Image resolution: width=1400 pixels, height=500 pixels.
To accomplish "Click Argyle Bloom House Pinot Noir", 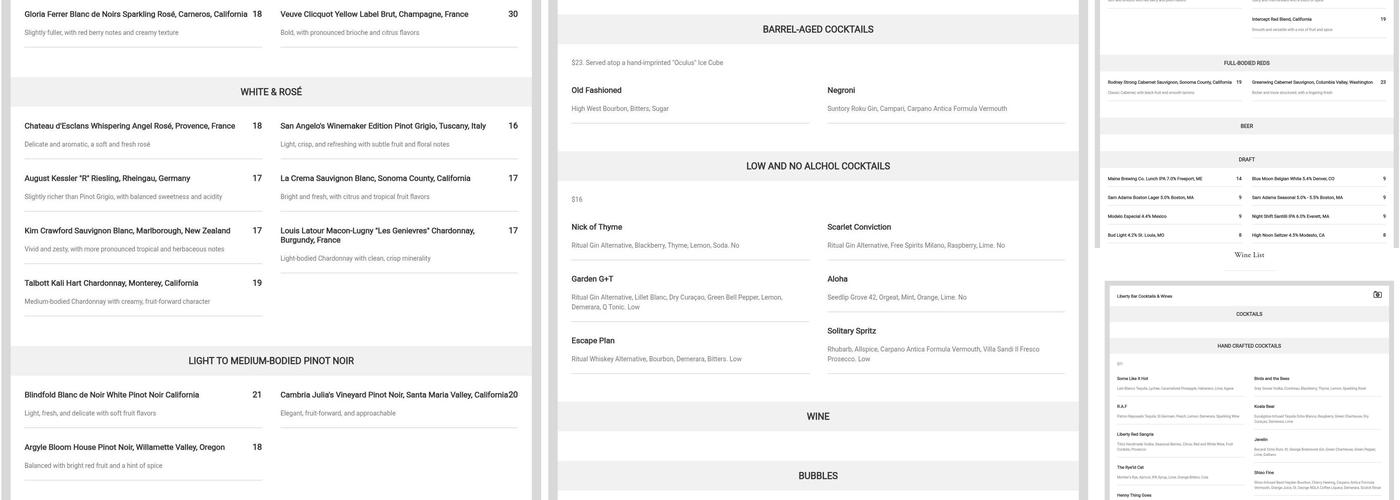I will pyautogui.click(x=124, y=447).
